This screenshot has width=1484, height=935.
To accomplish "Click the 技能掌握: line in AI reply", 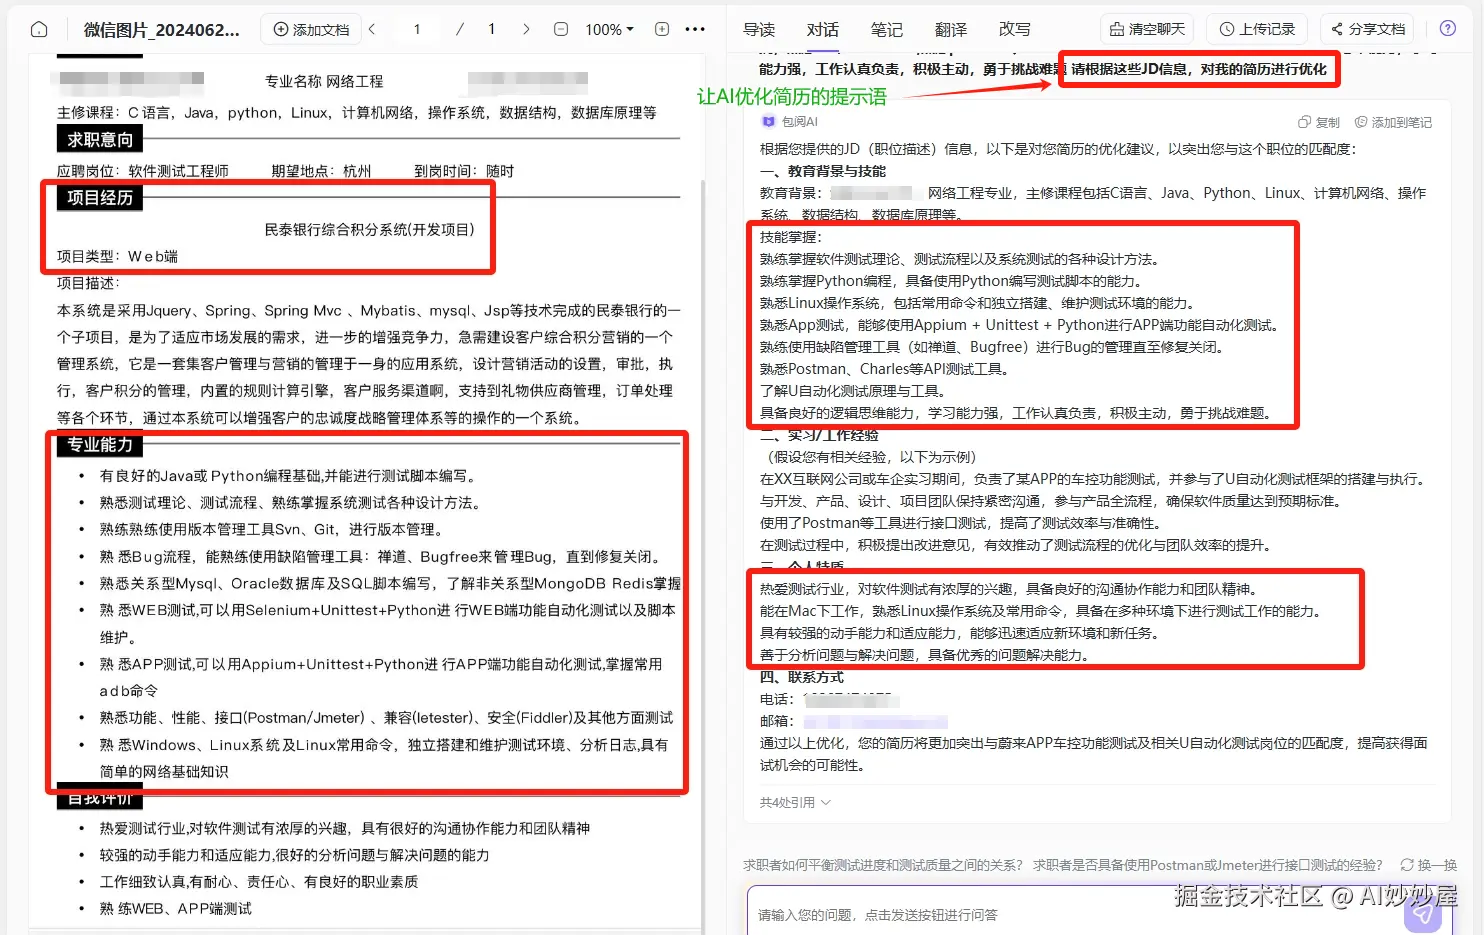I will point(790,237).
